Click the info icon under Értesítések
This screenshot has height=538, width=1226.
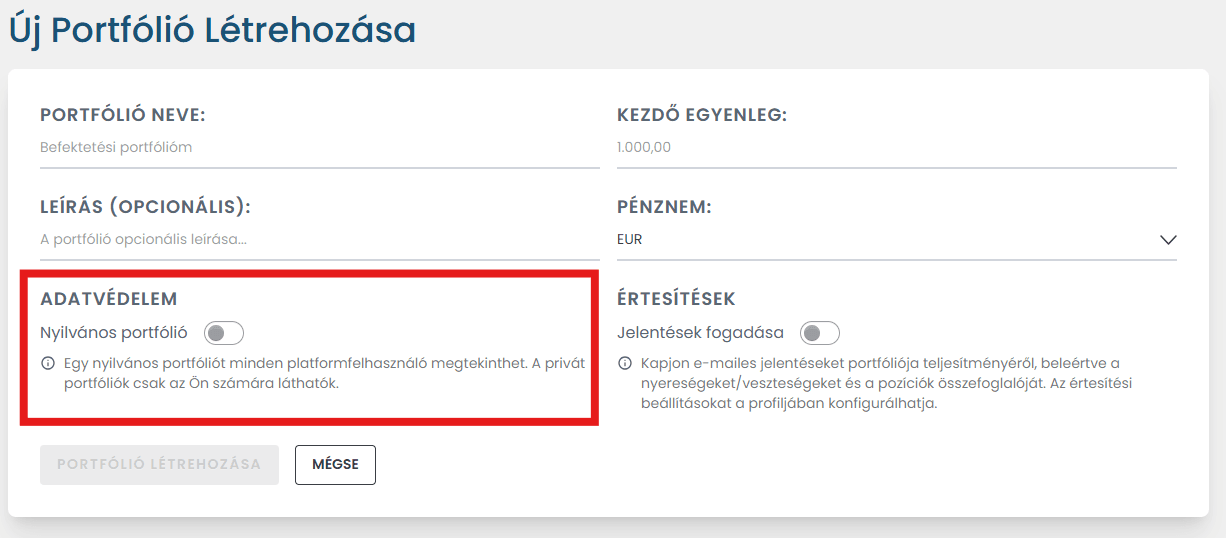pyautogui.click(x=625, y=363)
